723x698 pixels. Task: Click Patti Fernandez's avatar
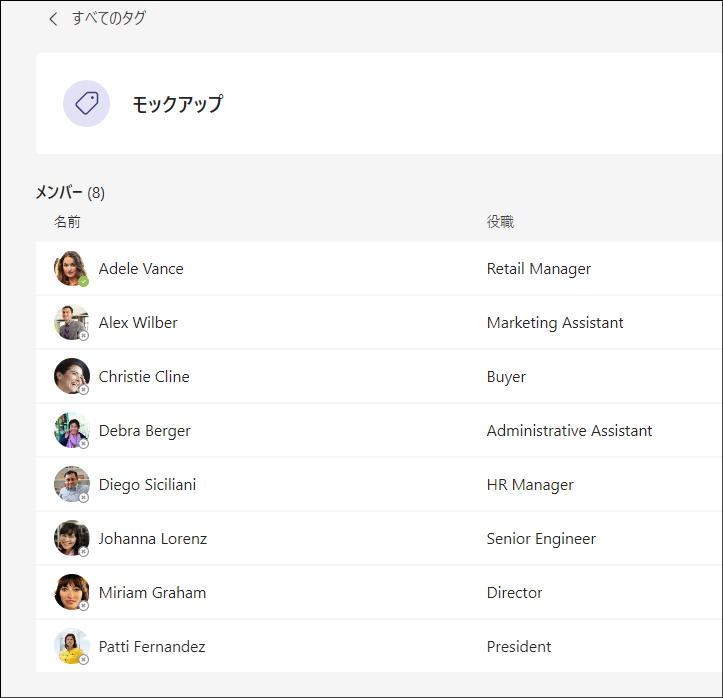pyautogui.click(x=71, y=646)
